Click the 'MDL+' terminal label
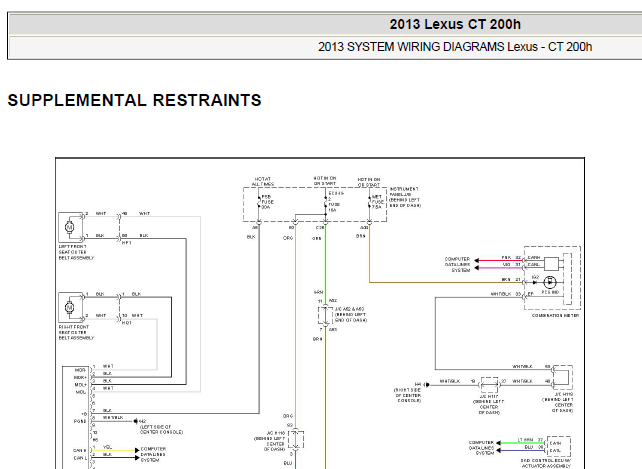Screen dimensions: 642x469 80,385
